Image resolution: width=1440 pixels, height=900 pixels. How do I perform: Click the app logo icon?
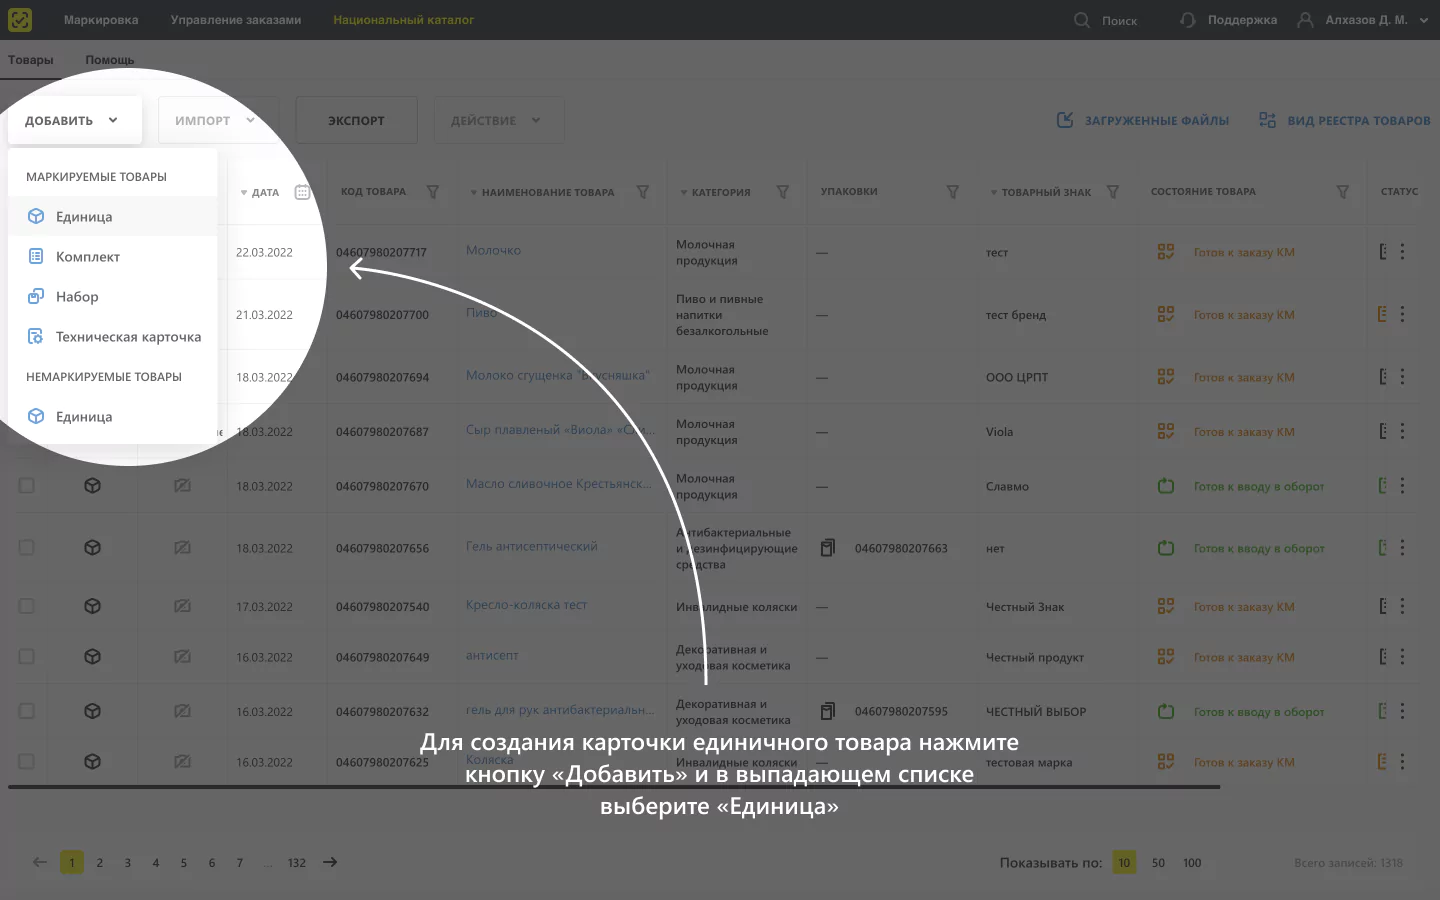(20, 20)
